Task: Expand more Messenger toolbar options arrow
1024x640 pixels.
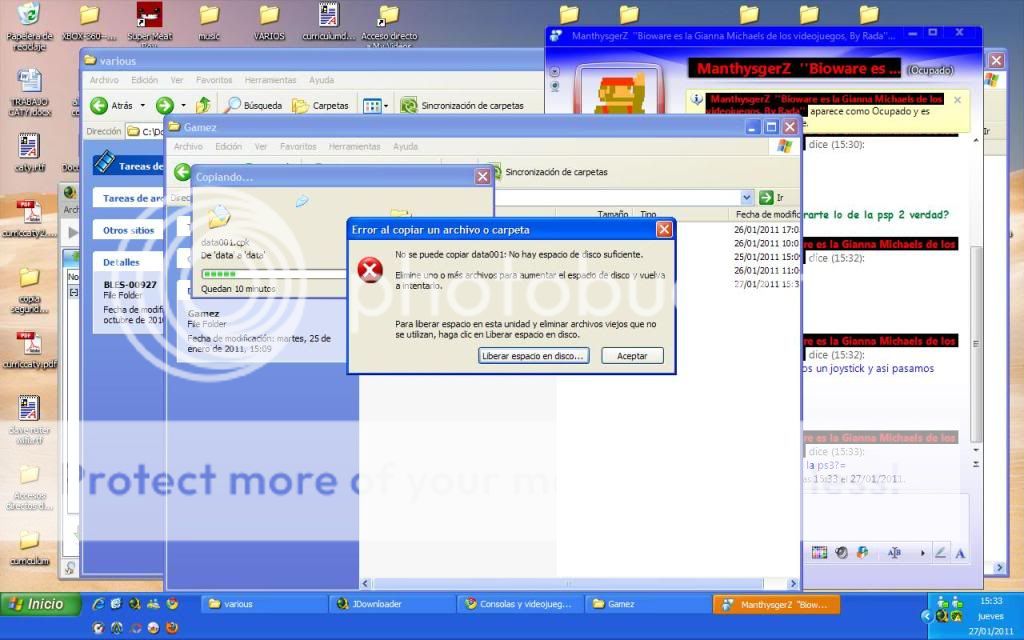Action: pos(922,552)
